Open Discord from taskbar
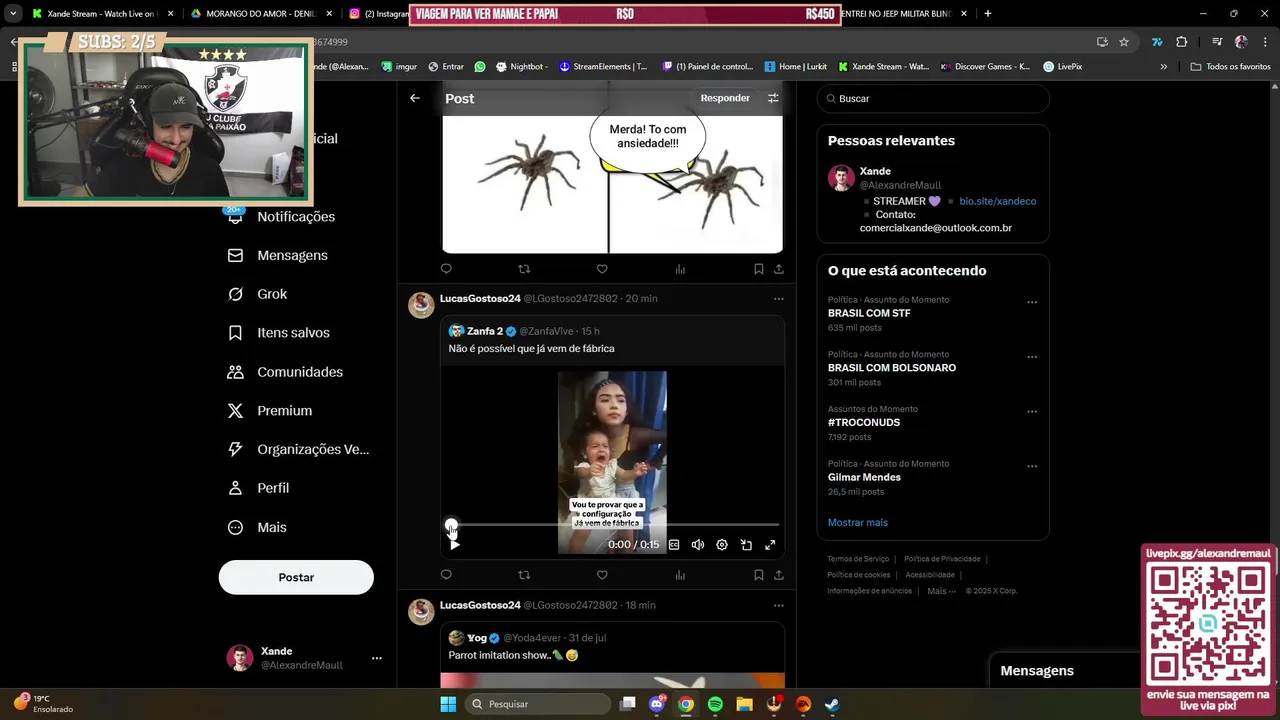This screenshot has width=1280, height=720. tap(657, 704)
